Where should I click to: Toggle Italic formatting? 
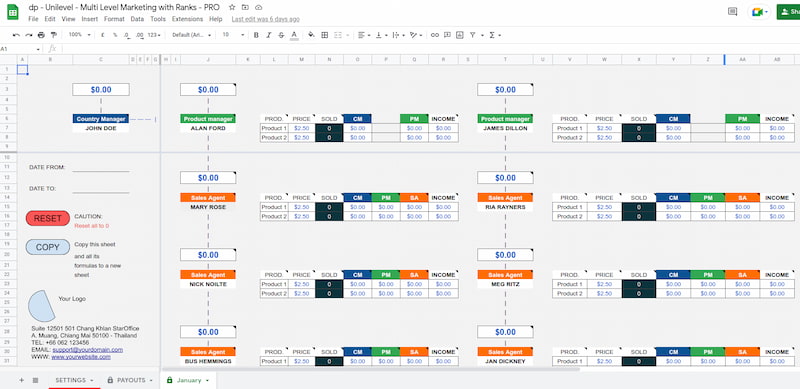pos(268,35)
